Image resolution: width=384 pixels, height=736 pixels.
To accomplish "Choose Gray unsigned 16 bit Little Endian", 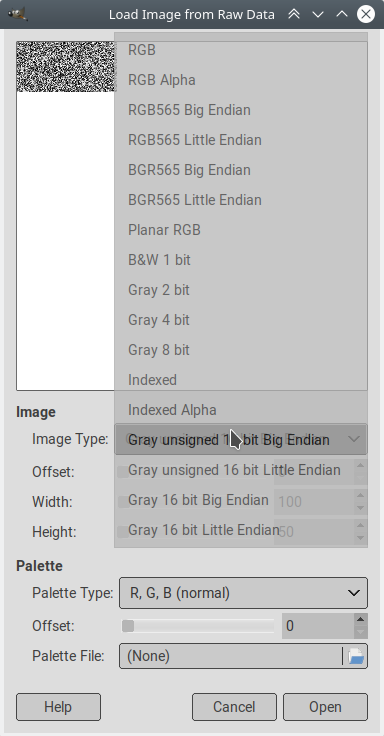I will [240, 470].
